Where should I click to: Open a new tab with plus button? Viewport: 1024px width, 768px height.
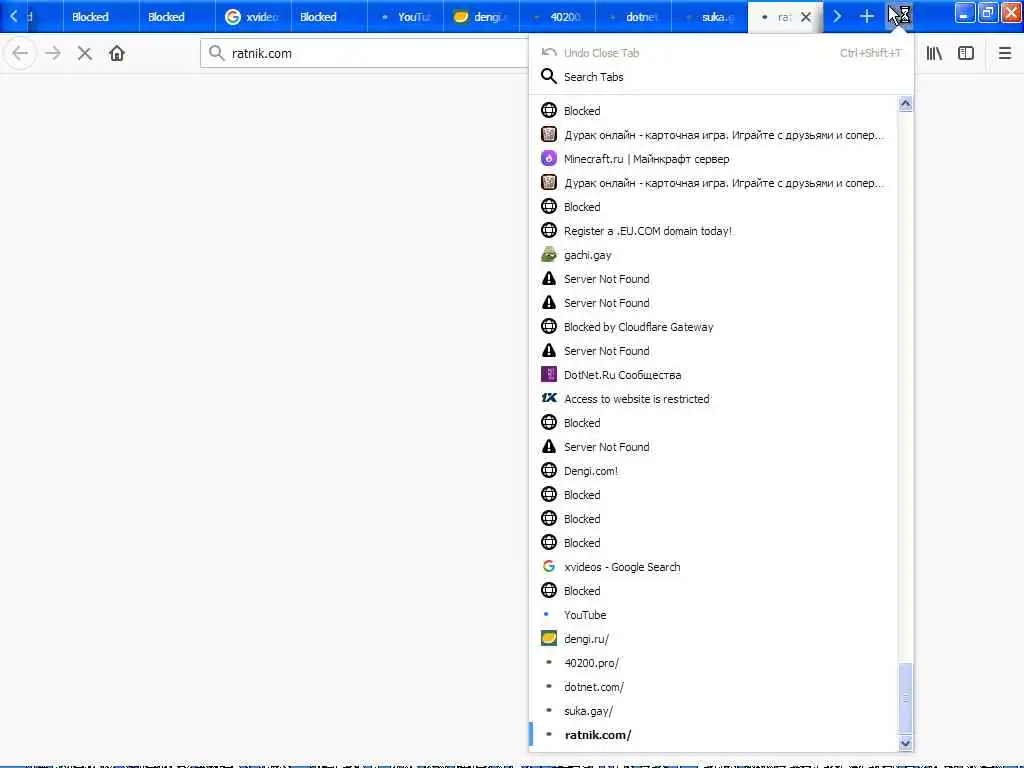(867, 16)
